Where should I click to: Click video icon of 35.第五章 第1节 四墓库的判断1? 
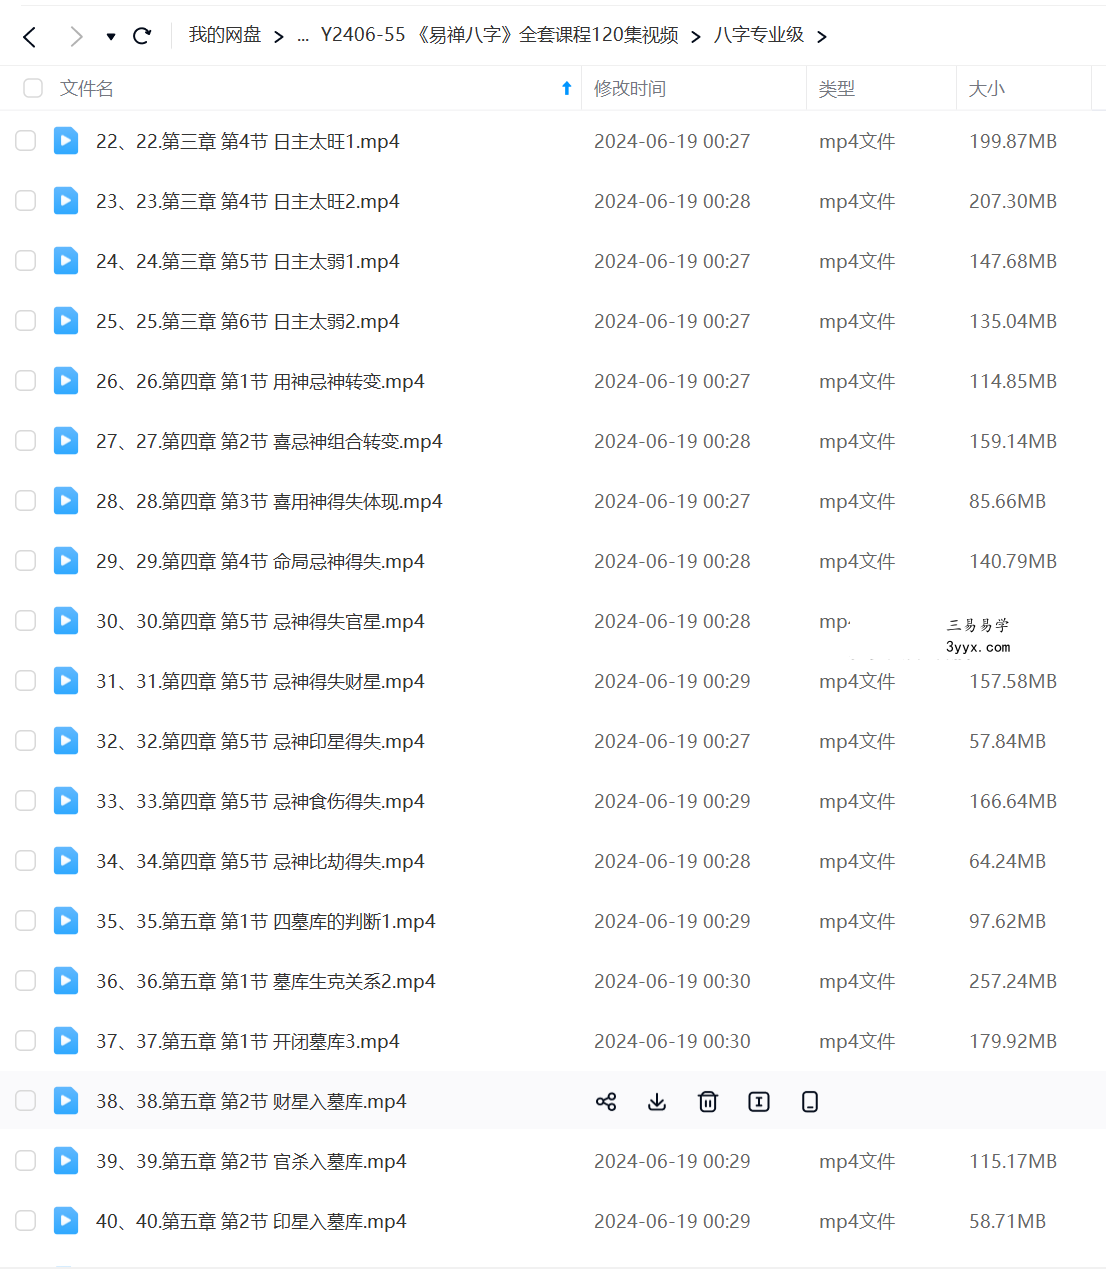click(x=66, y=921)
